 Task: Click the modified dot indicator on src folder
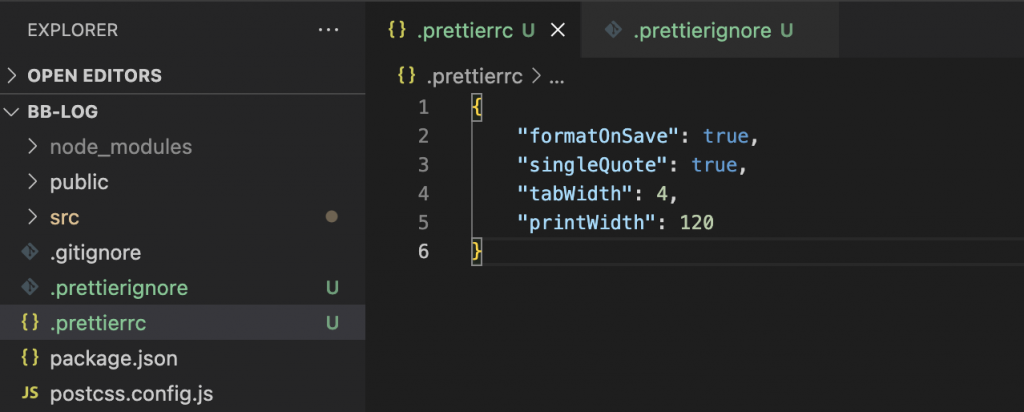point(332,216)
